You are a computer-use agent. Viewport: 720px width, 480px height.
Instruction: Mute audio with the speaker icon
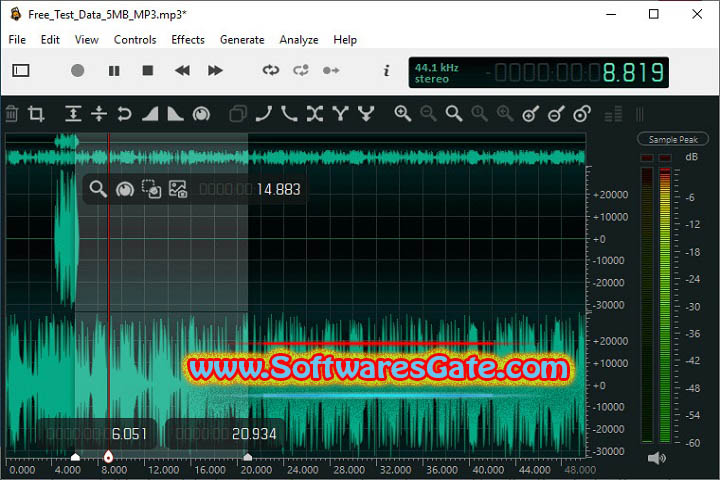[x=657, y=458]
